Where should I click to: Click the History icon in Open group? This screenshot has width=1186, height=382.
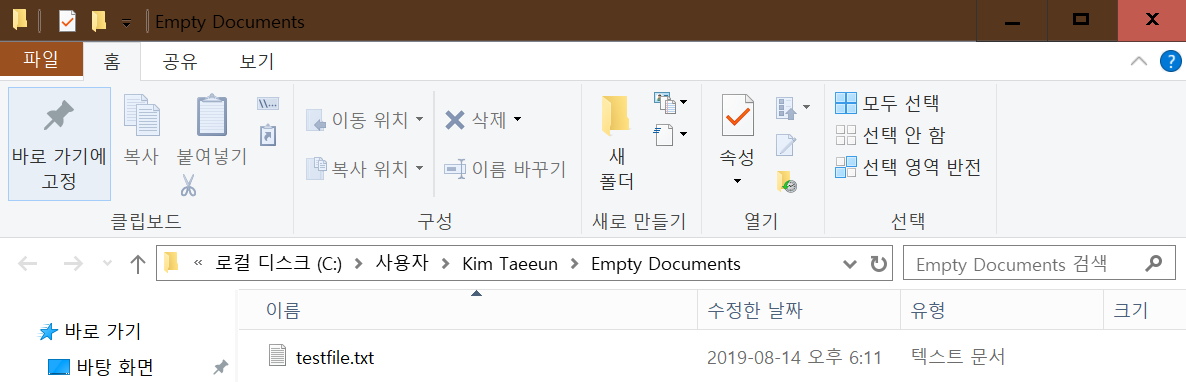786,182
